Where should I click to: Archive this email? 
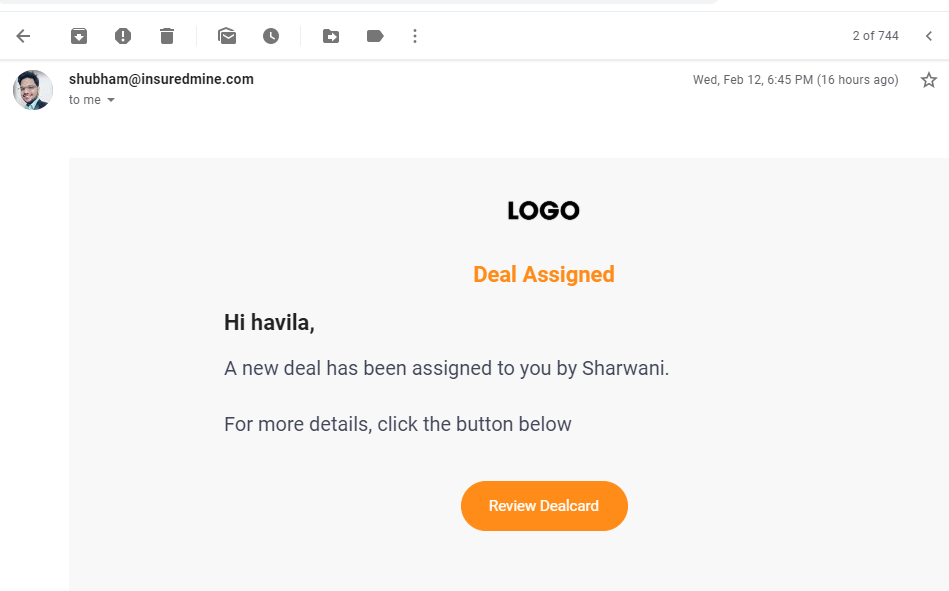point(79,36)
